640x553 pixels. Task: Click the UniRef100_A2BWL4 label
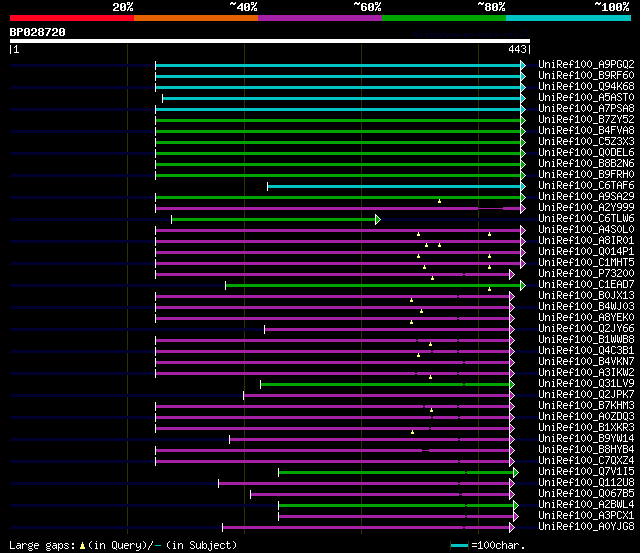click(x=586, y=505)
